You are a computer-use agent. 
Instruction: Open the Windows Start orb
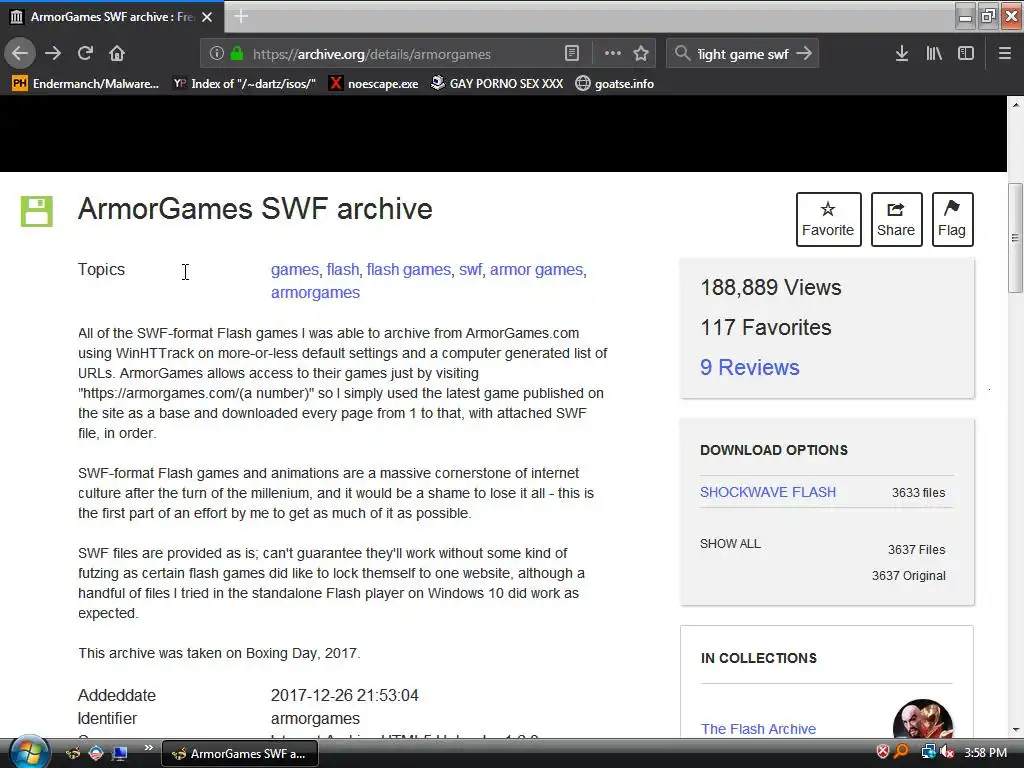click(x=28, y=752)
